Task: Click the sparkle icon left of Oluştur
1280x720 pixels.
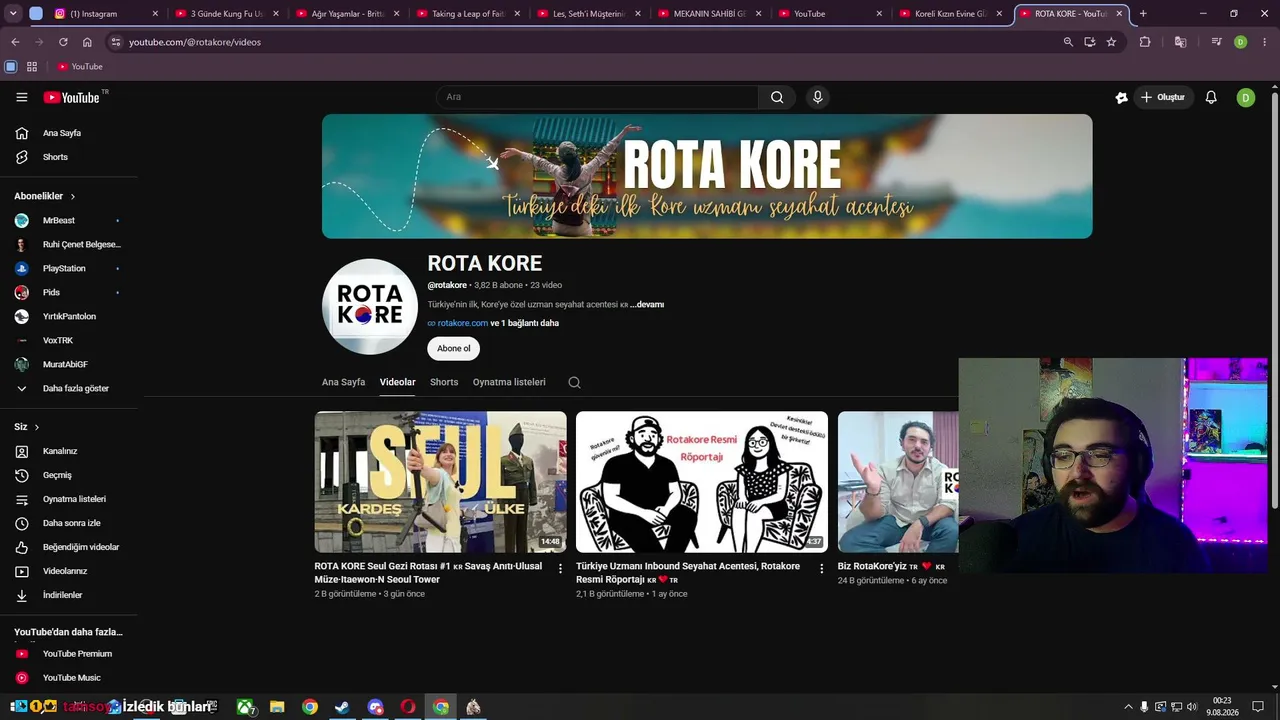Action: (x=1122, y=97)
